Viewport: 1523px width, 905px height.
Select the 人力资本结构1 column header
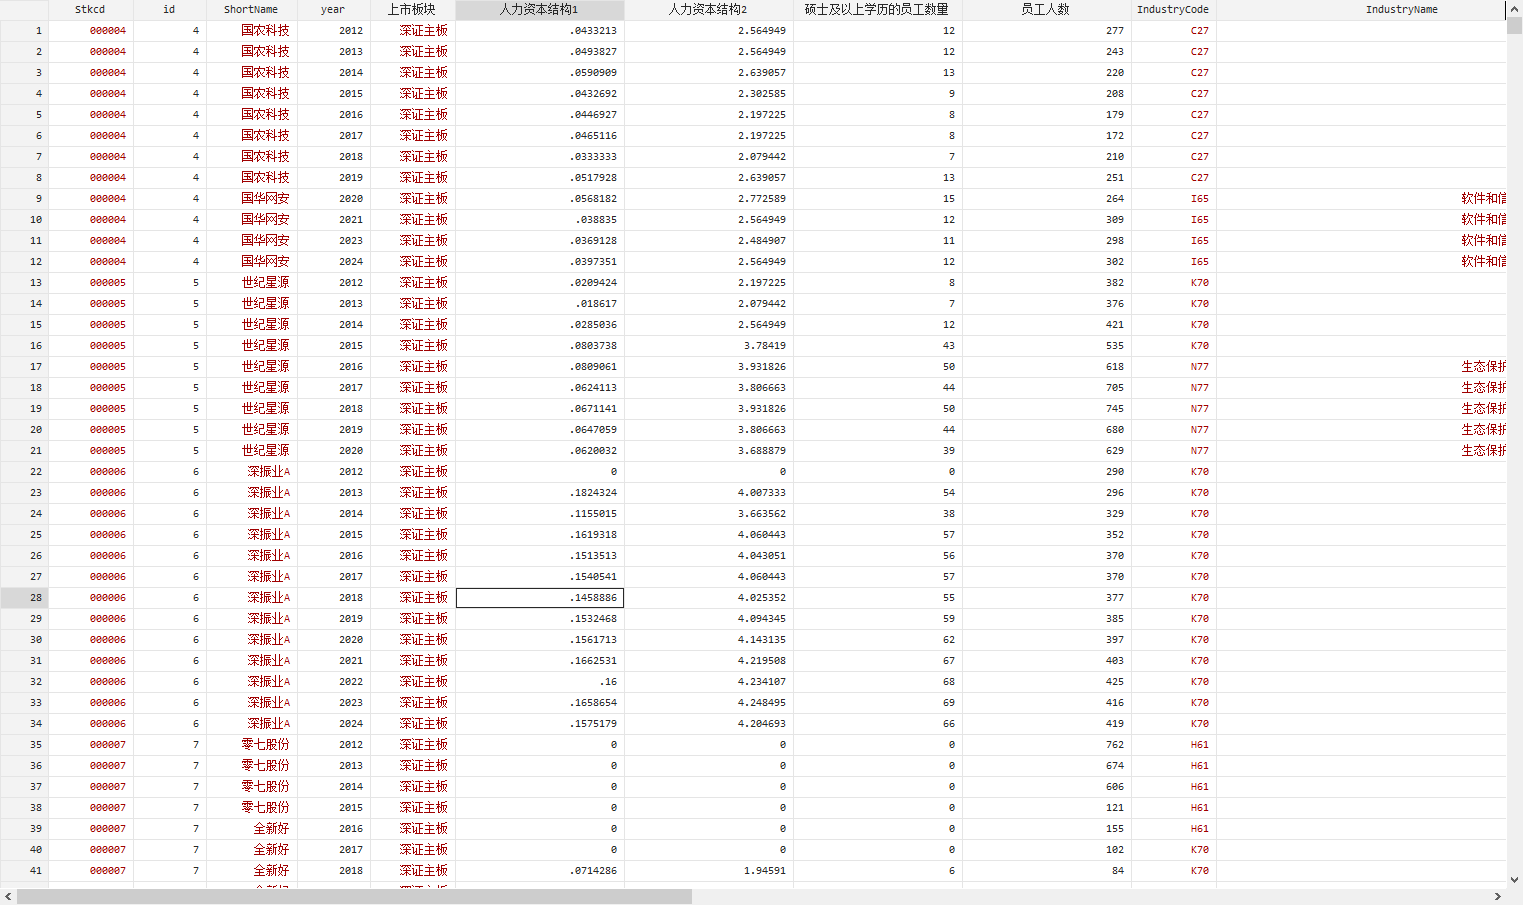coord(539,10)
